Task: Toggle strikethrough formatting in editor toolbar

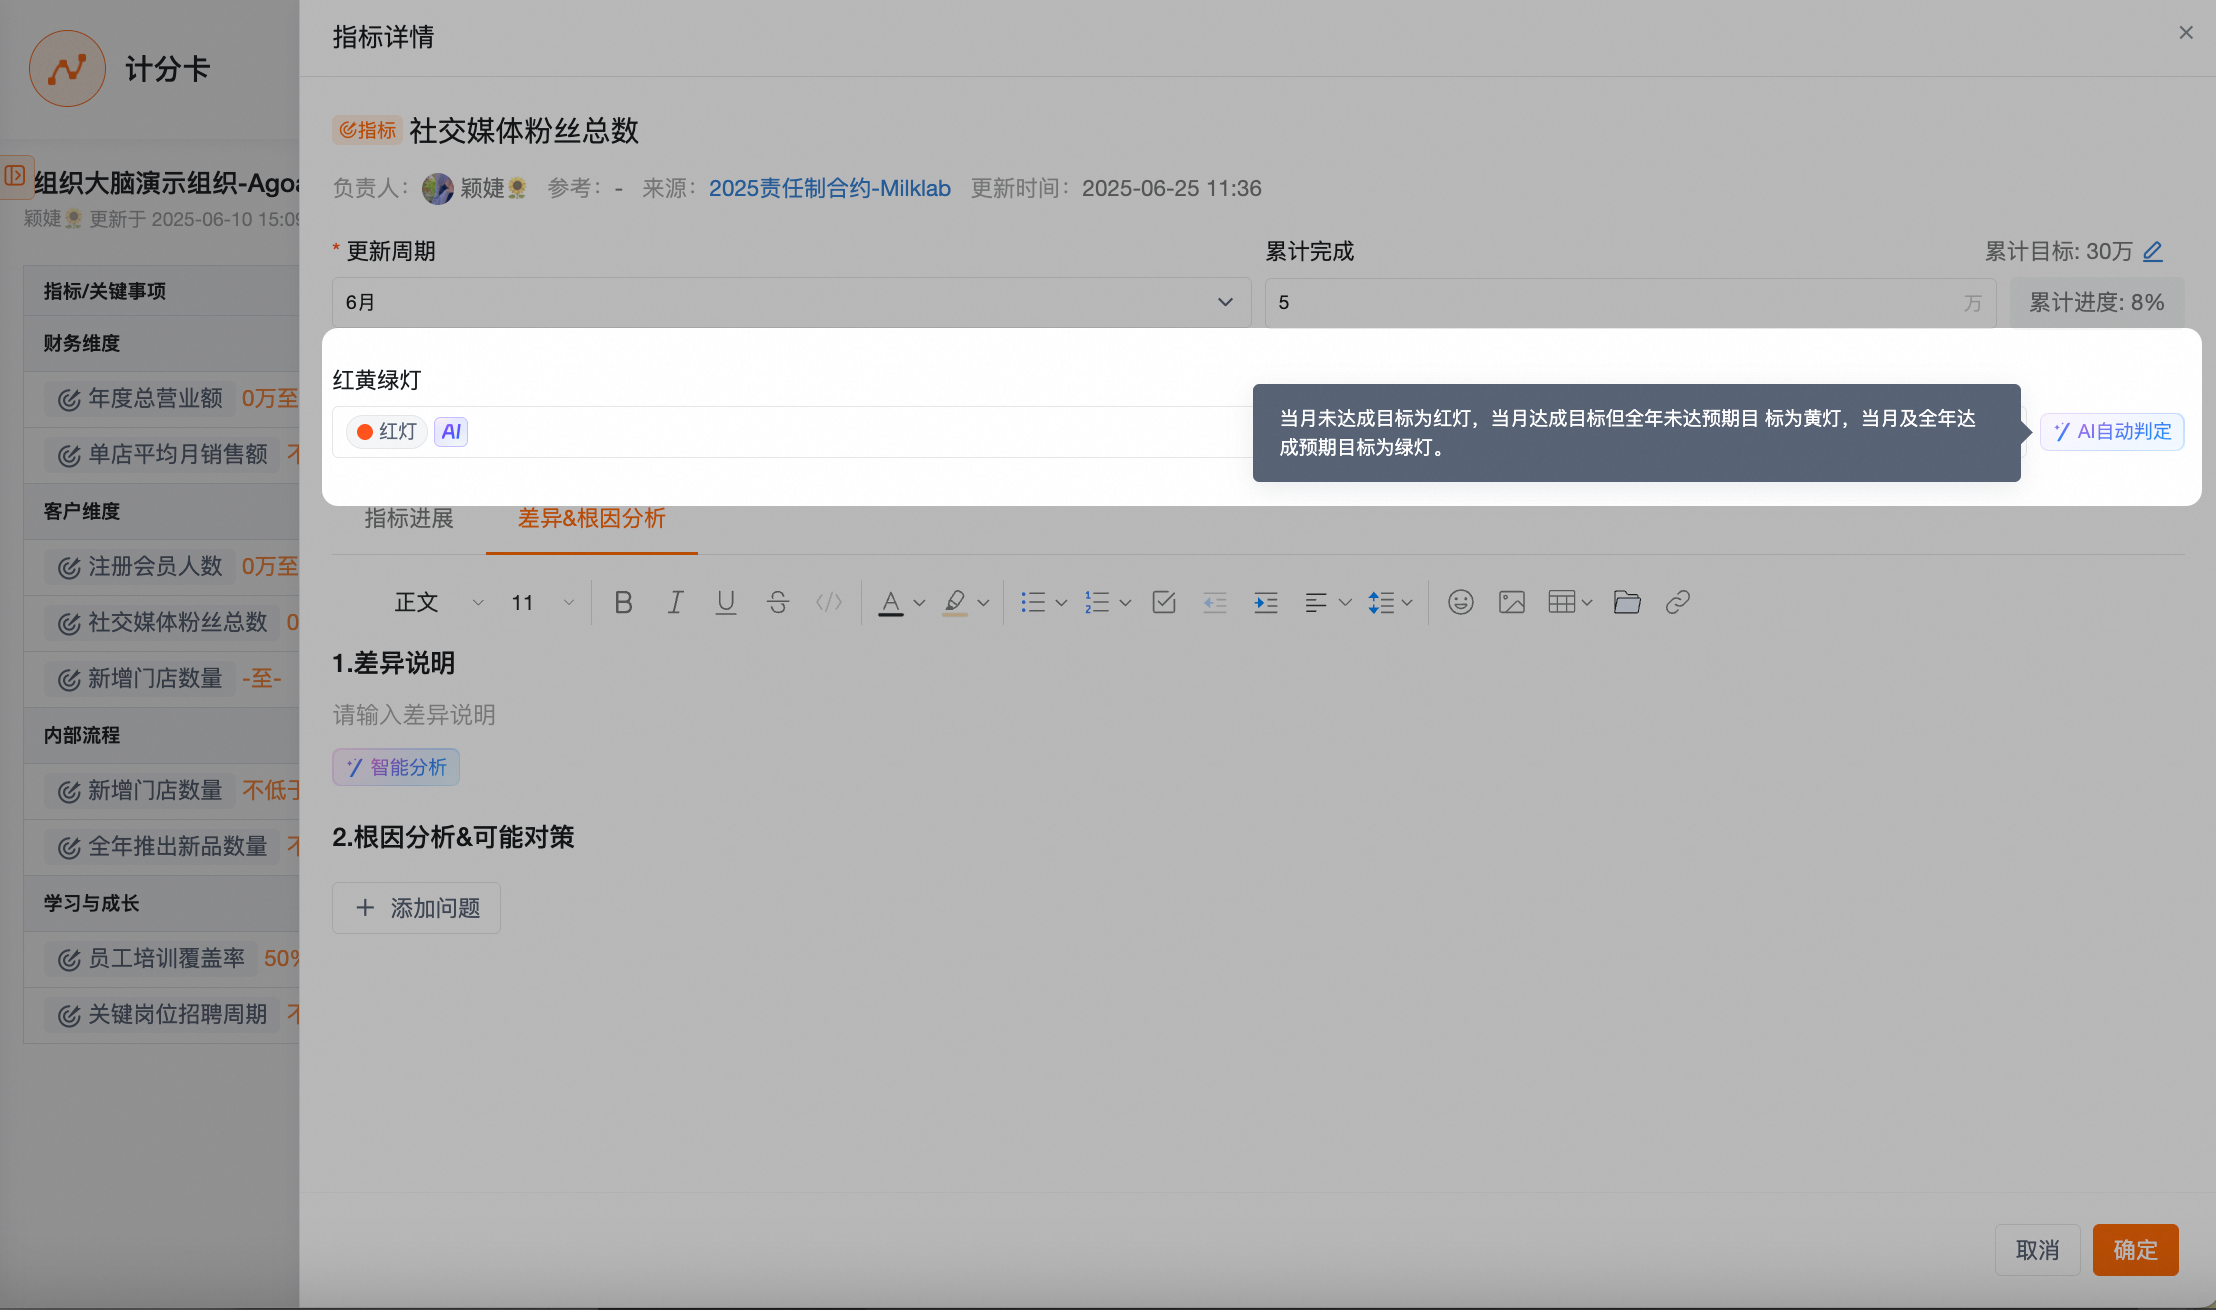Action: pos(777,602)
